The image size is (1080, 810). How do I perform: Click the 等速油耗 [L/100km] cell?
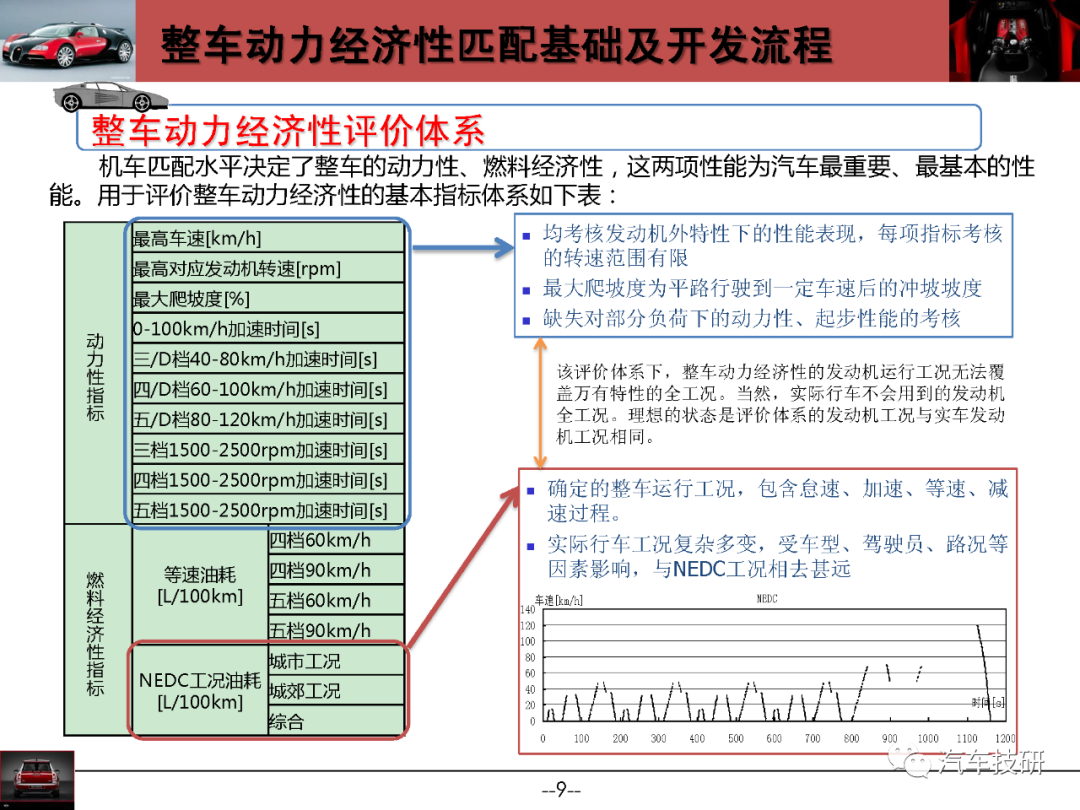pos(200,585)
